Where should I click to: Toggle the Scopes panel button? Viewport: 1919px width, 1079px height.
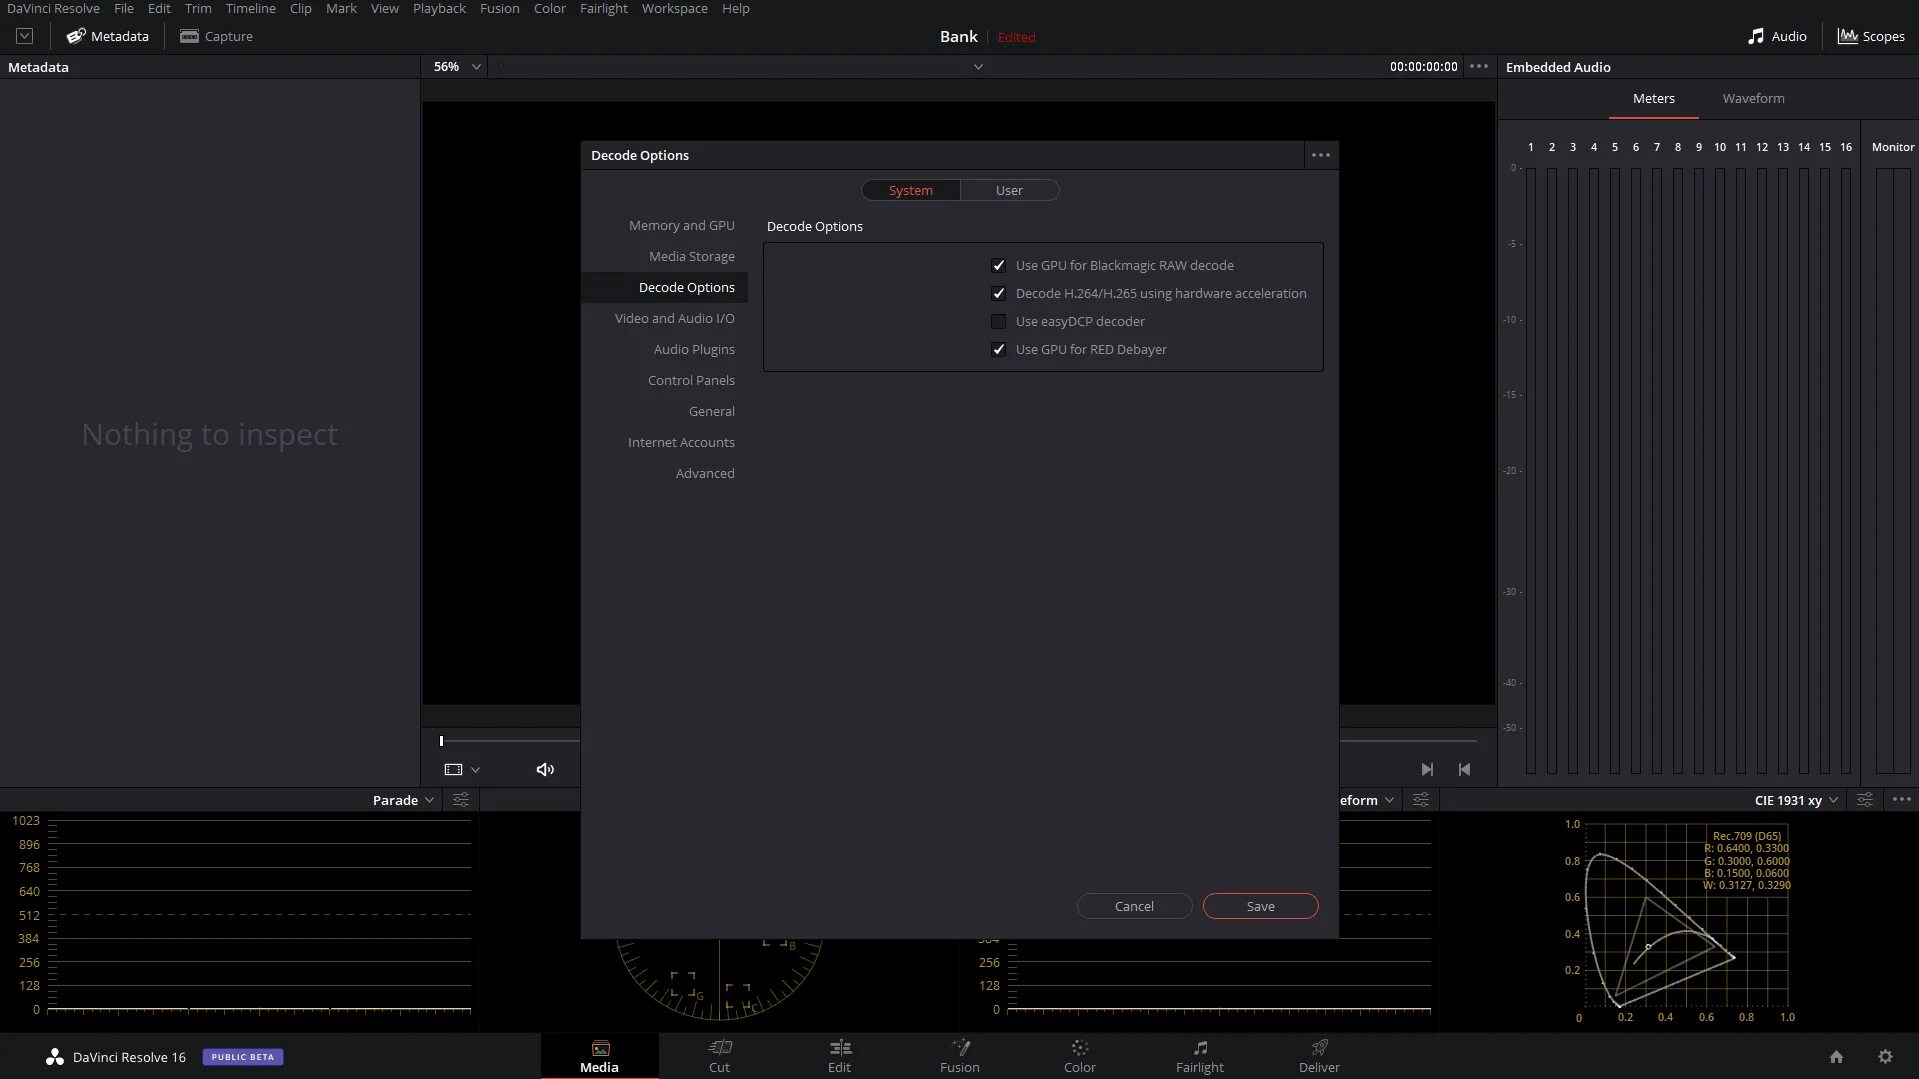coord(1871,36)
